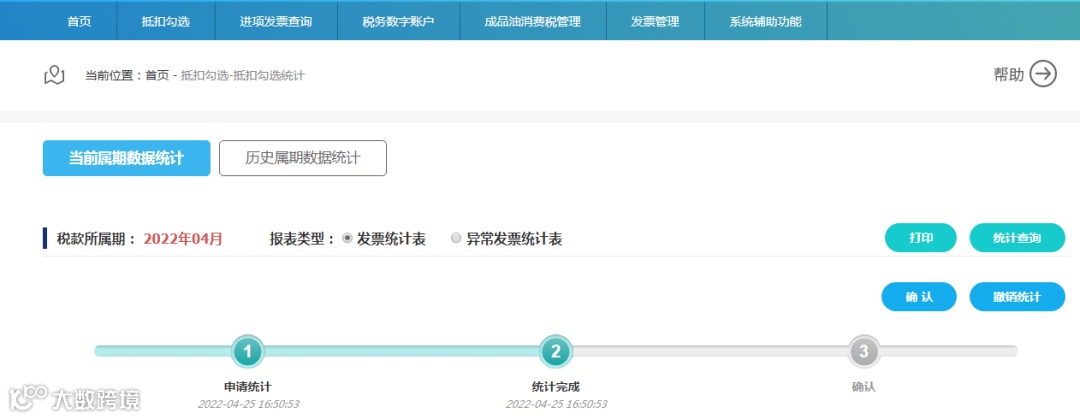Click the 确认 step label under step 3
This screenshot has width=1080, height=419.
pos(864,387)
